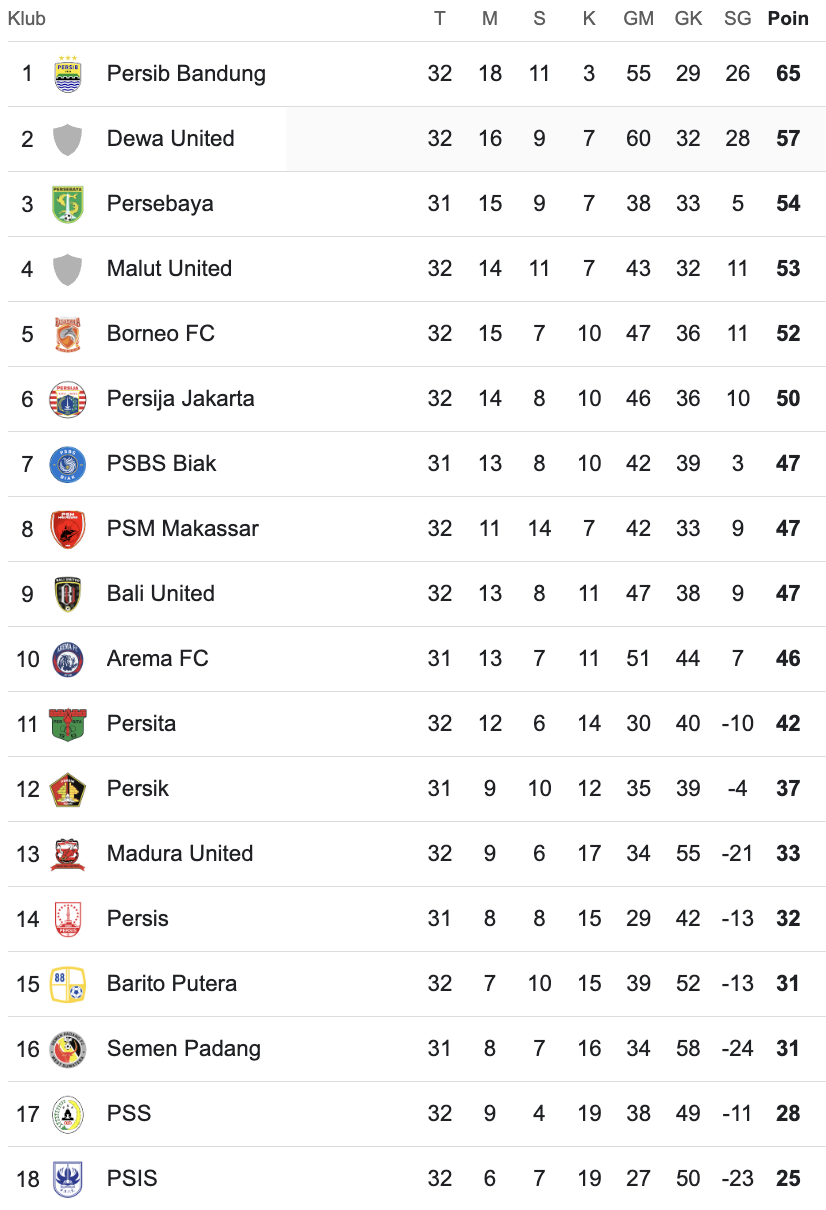826x1210 pixels.
Task: Click the PSM Makassar red crest
Action: click(68, 529)
